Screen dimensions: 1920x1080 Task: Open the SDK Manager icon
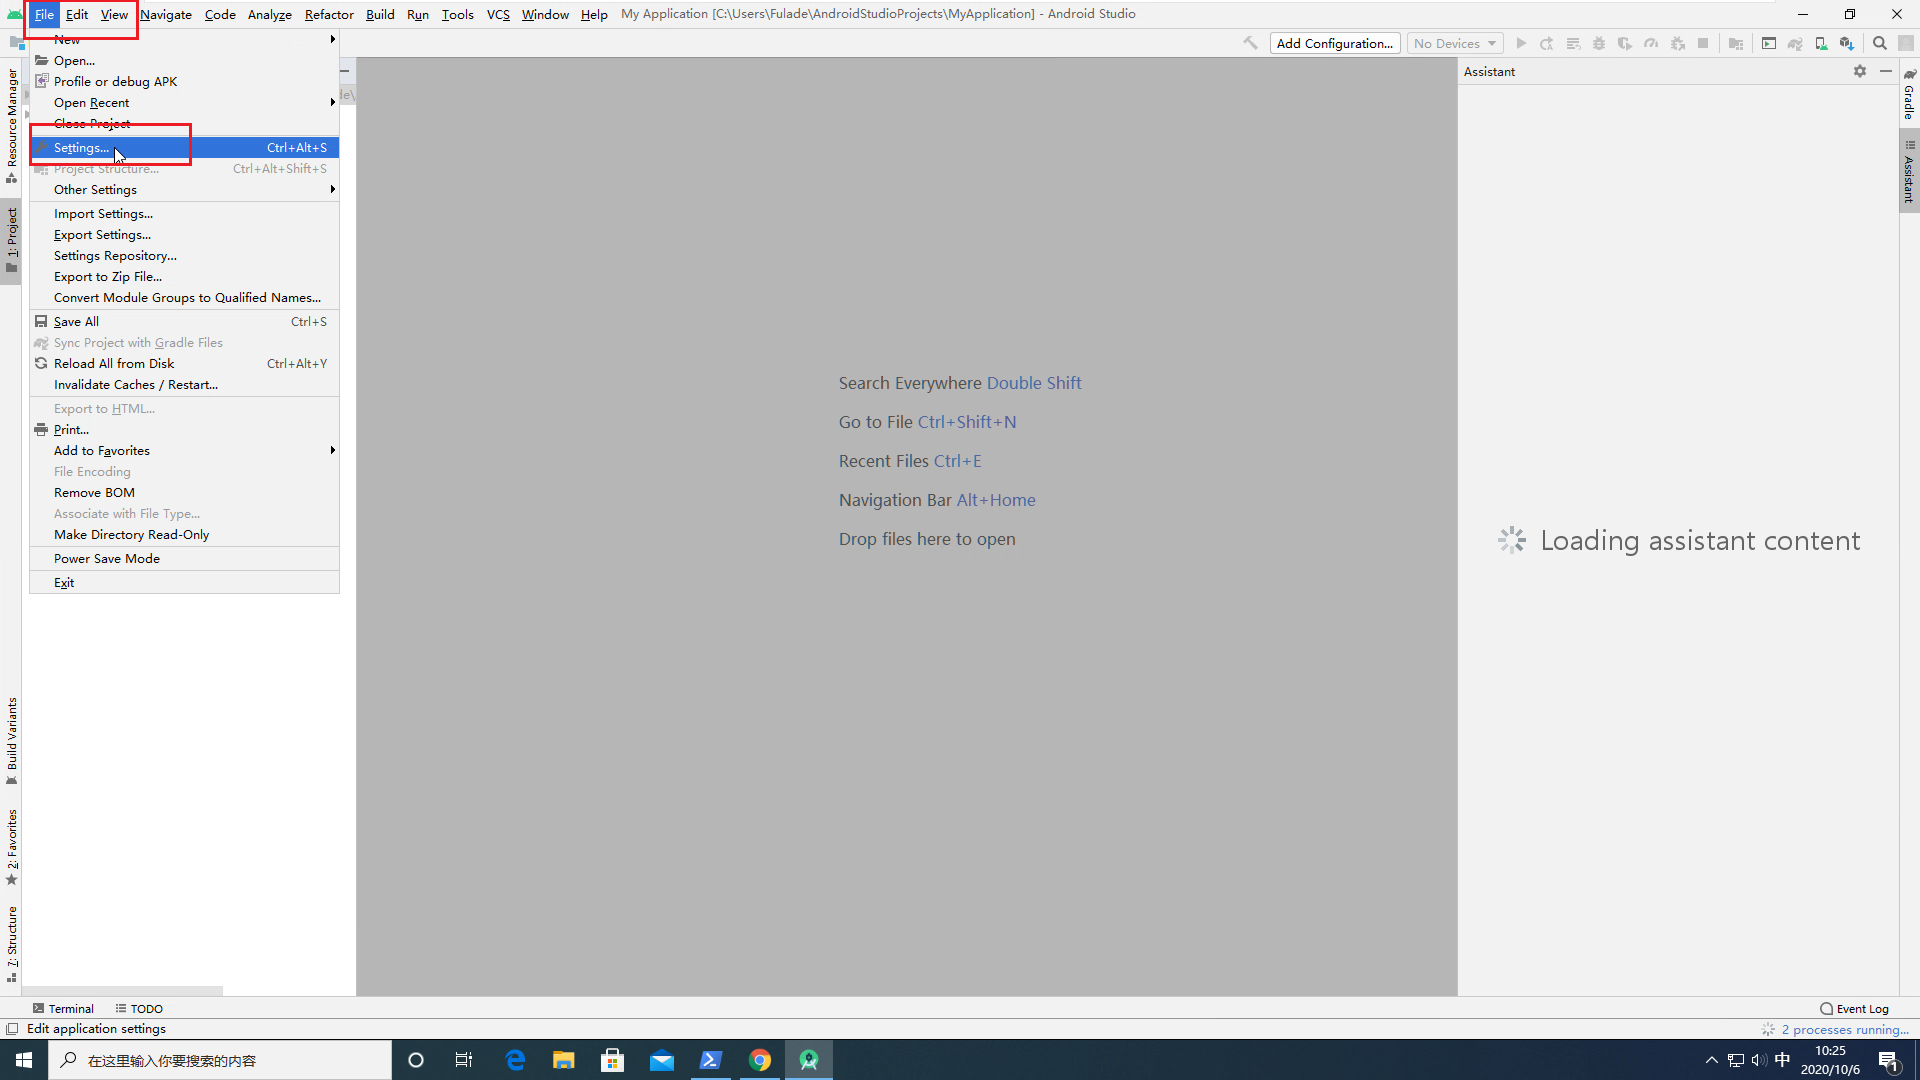[1847, 43]
